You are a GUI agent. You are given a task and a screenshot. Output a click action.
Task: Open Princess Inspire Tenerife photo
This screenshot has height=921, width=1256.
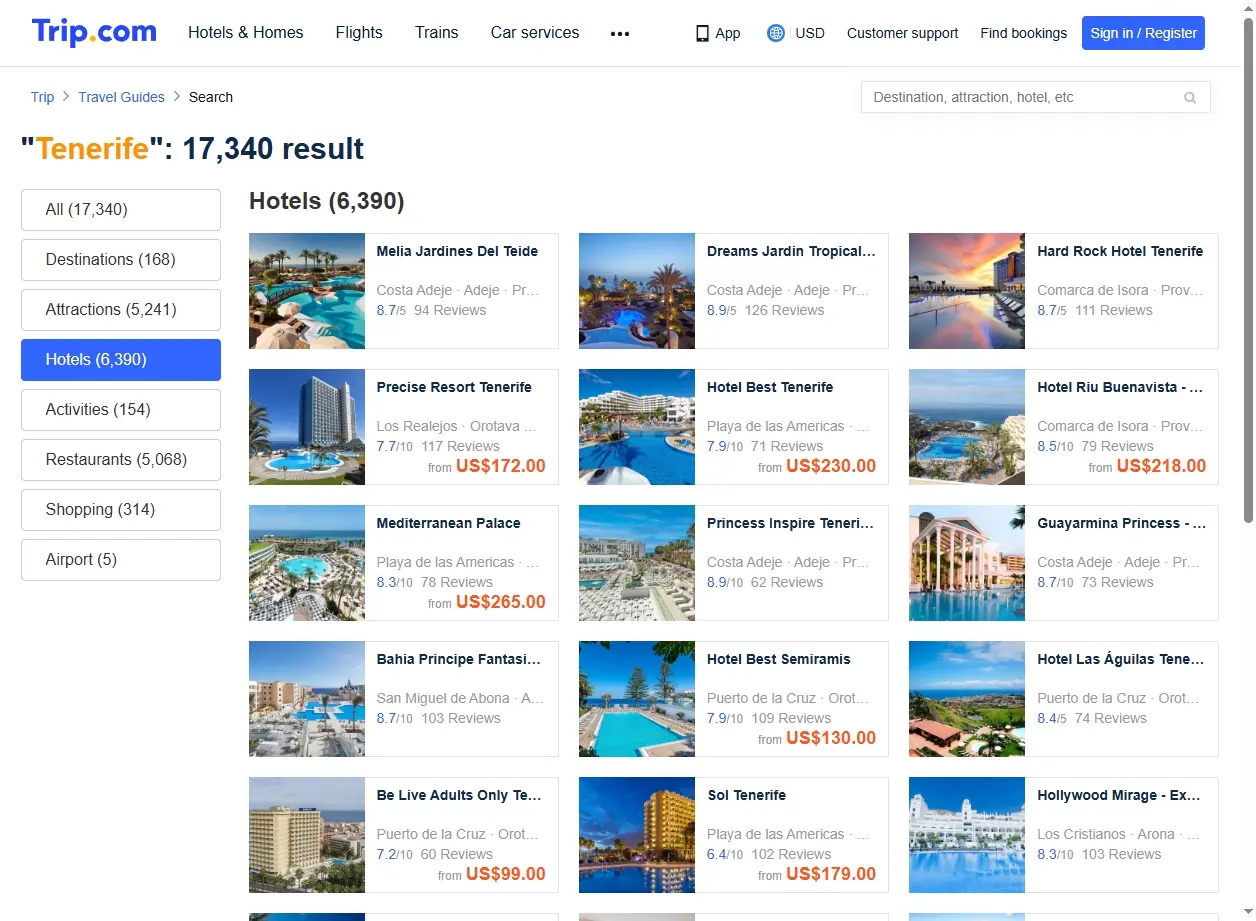click(x=637, y=563)
